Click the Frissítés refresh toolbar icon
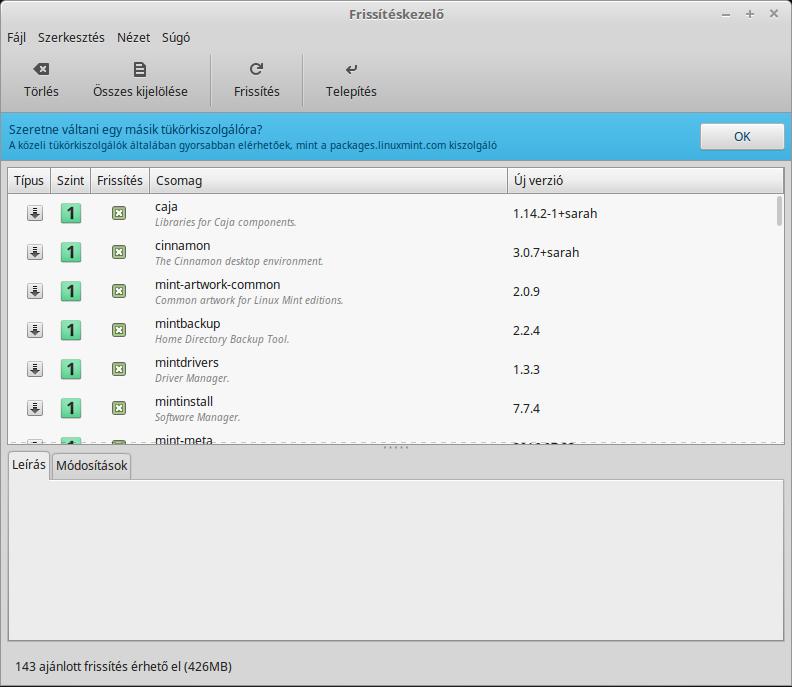This screenshot has height=687, width=792. coord(257,69)
